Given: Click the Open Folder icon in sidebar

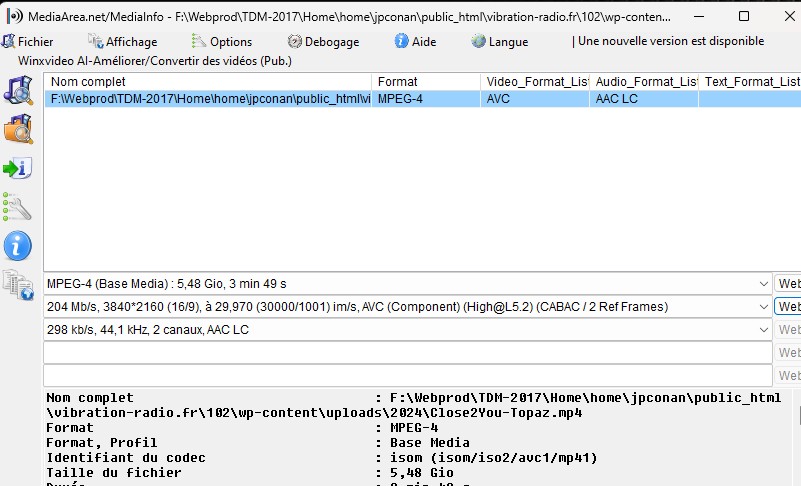Looking at the screenshot, I should tap(18, 129).
